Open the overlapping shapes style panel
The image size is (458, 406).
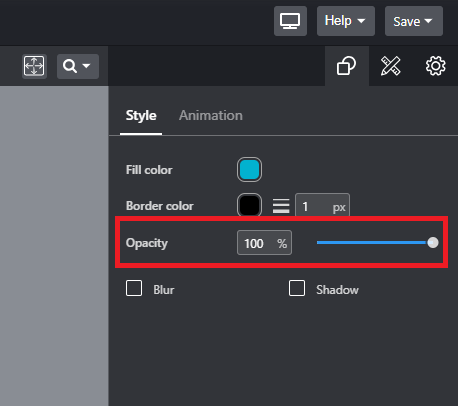click(346, 66)
